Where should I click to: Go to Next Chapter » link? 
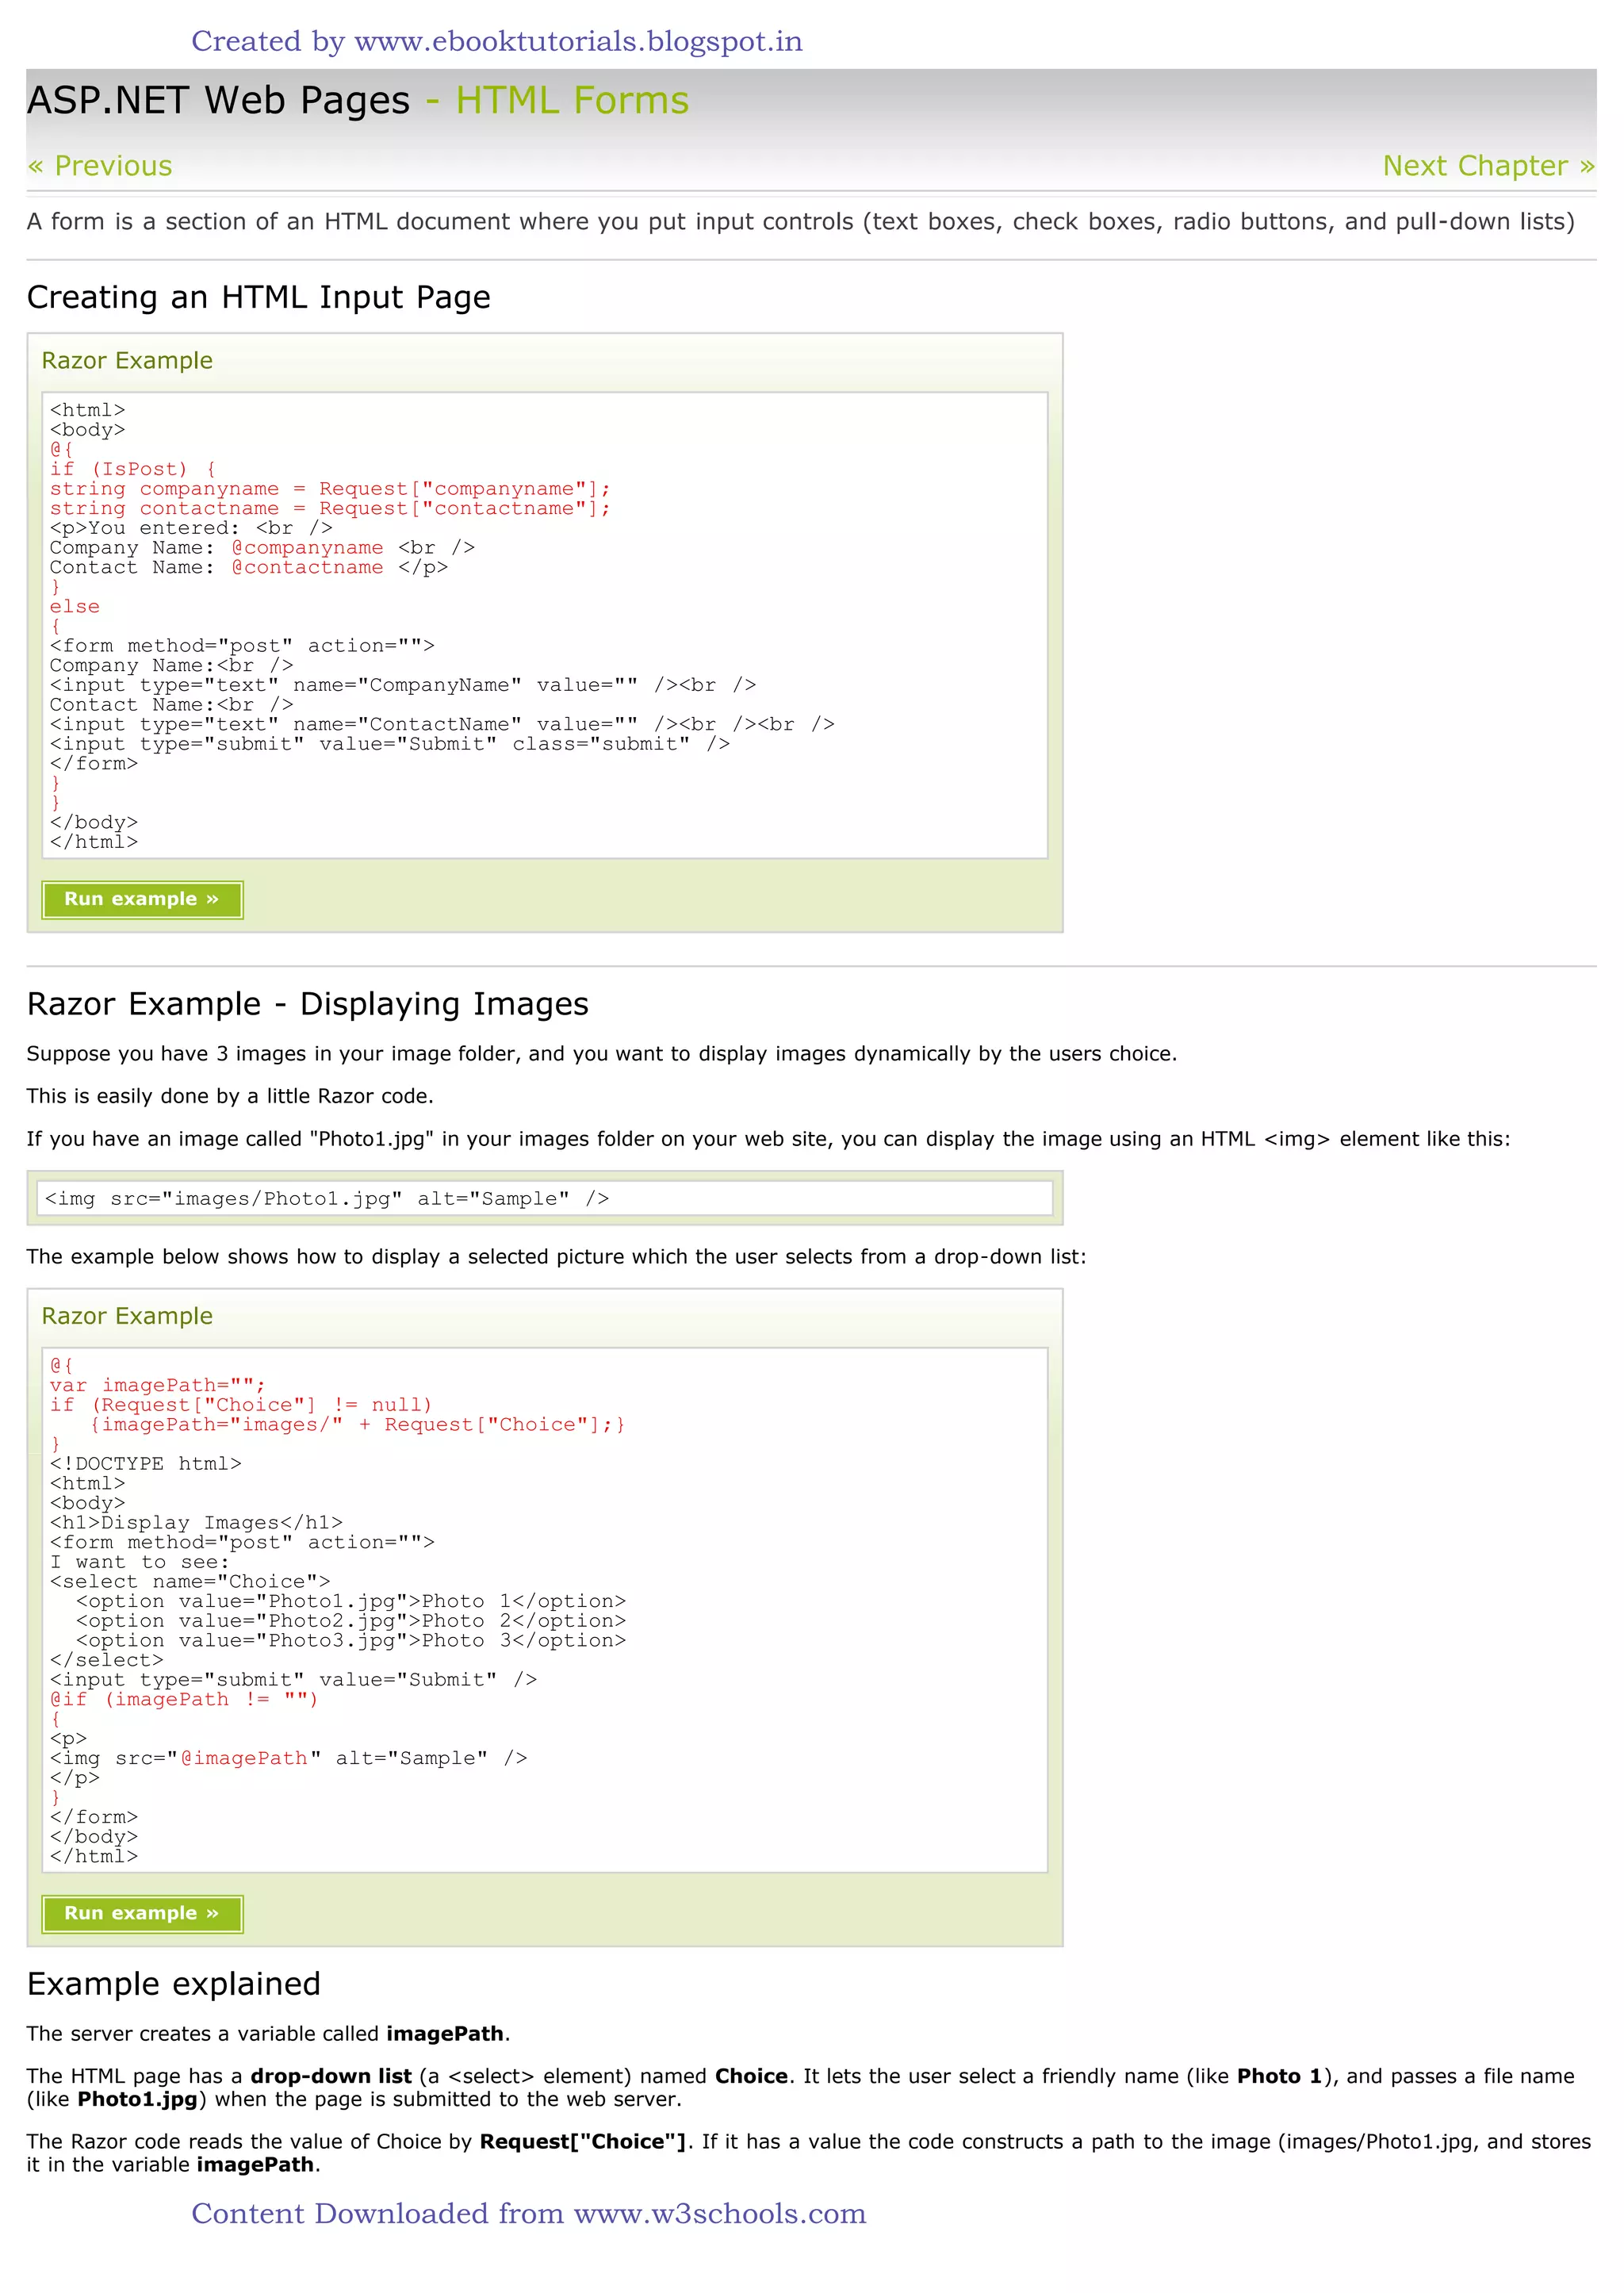point(1488,166)
